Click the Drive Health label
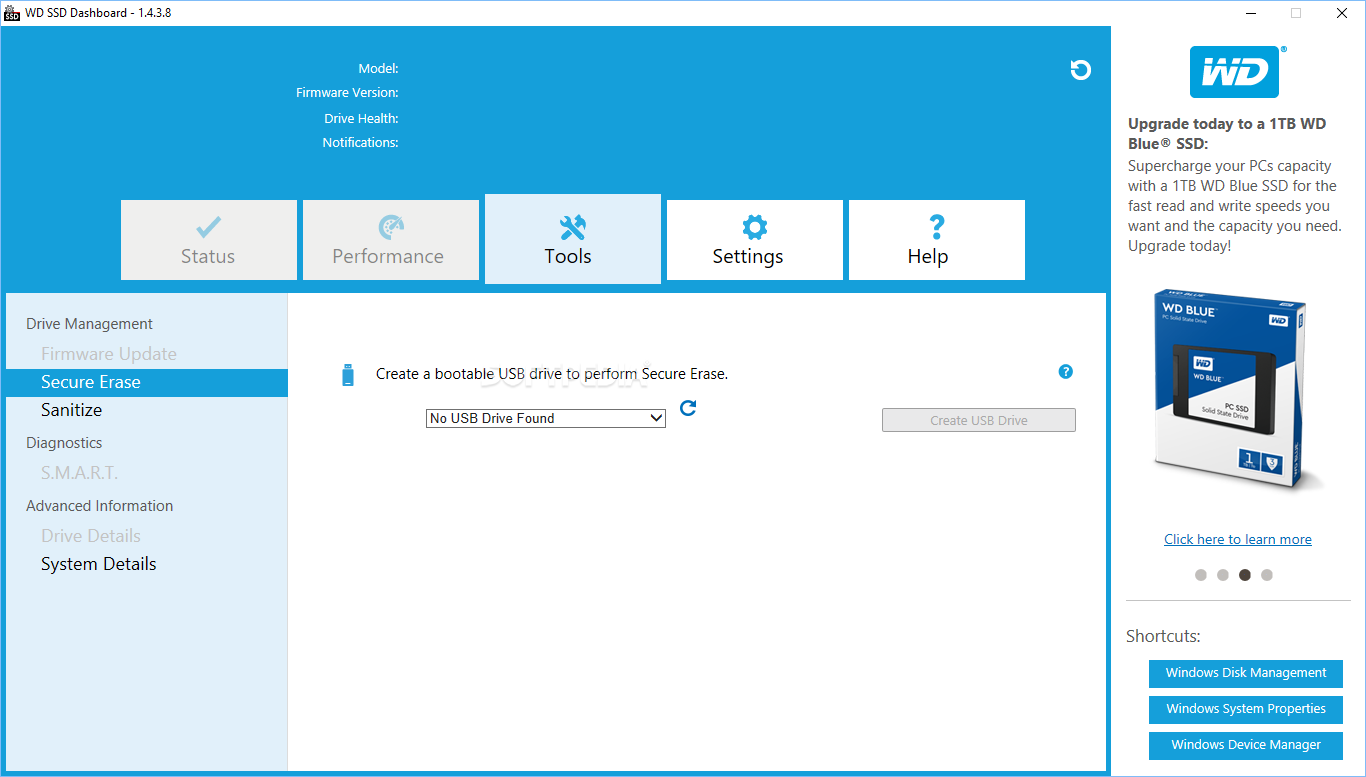This screenshot has height=777, width=1366. coord(361,119)
